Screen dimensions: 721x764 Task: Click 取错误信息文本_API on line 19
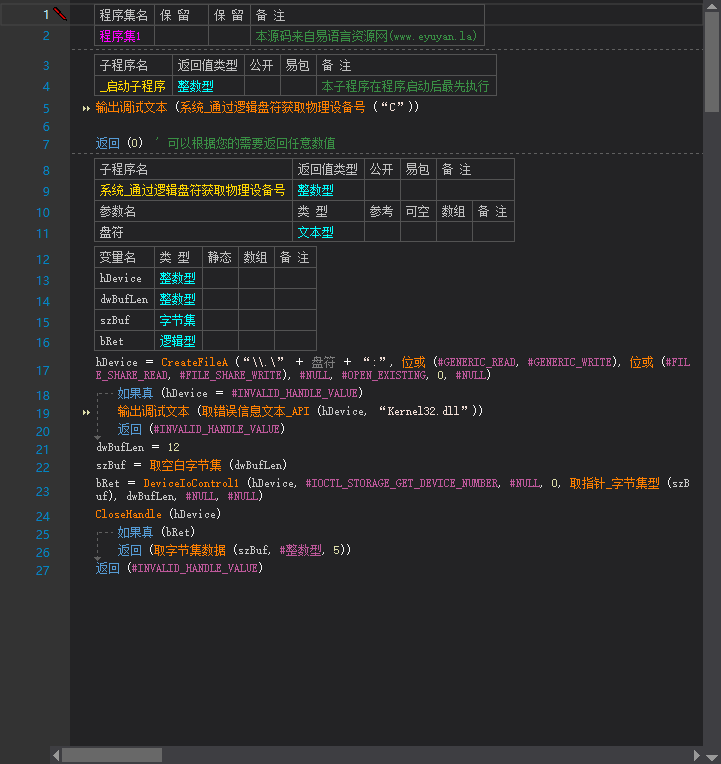255,411
